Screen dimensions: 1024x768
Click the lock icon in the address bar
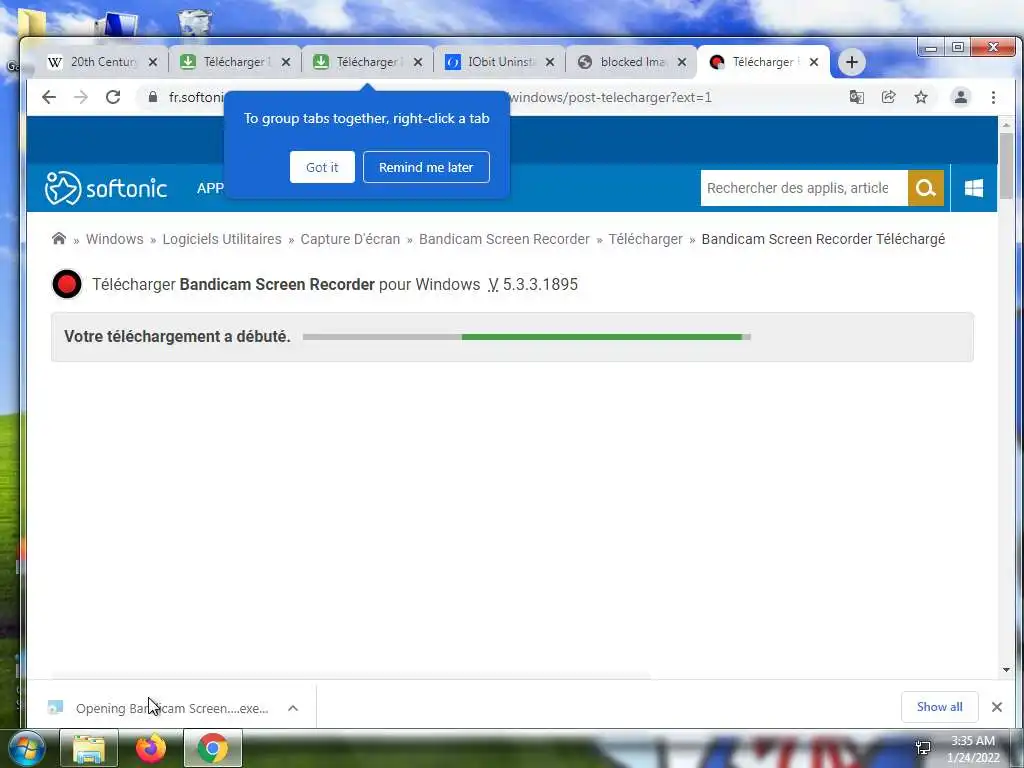(x=153, y=97)
